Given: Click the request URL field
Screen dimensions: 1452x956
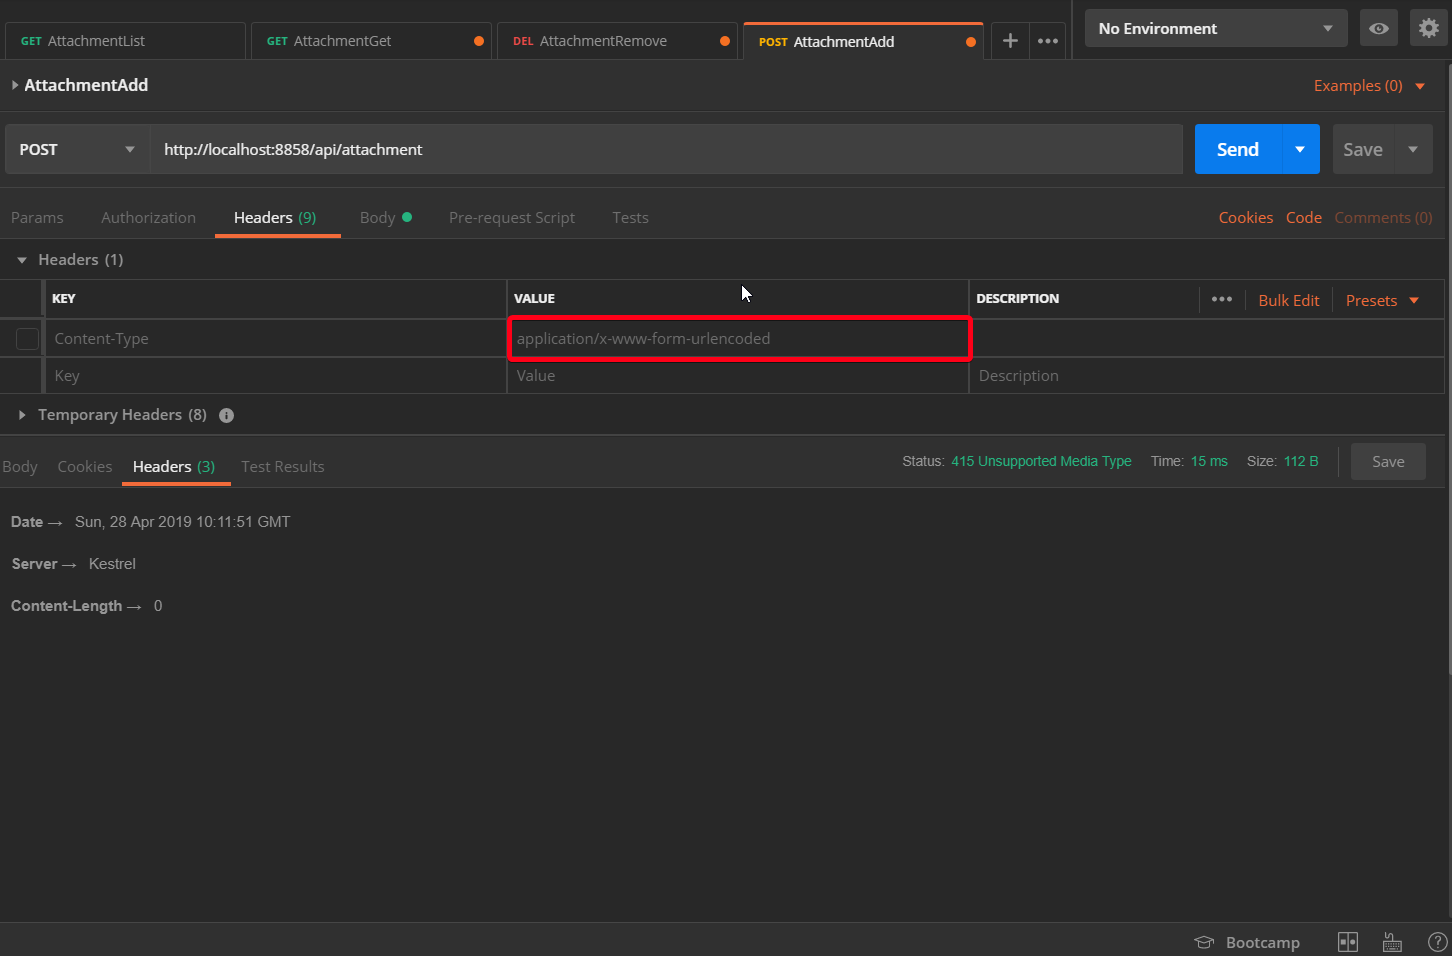Looking at the screenshot, I should pos(666,149).
